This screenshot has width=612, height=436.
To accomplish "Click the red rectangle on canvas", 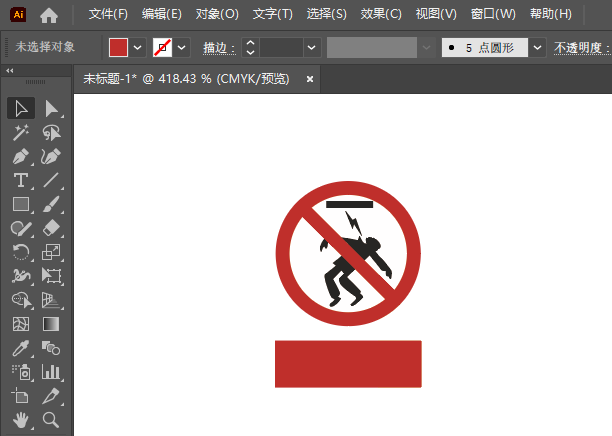I will pos(348,364).
